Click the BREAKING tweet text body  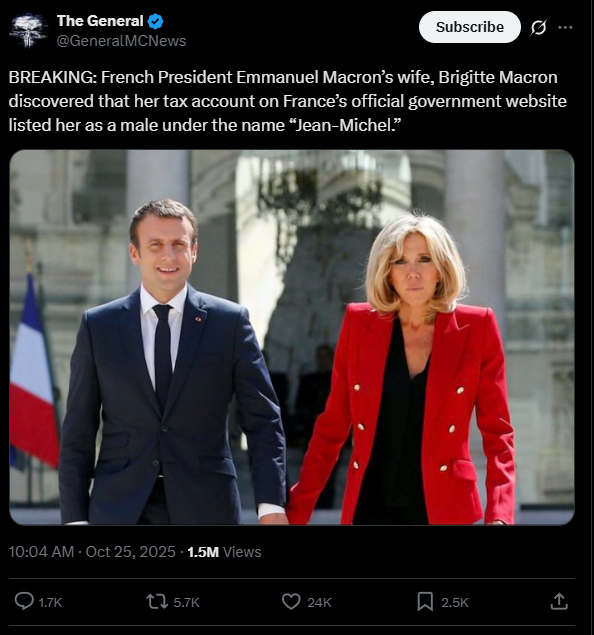(x=287, y=101)
